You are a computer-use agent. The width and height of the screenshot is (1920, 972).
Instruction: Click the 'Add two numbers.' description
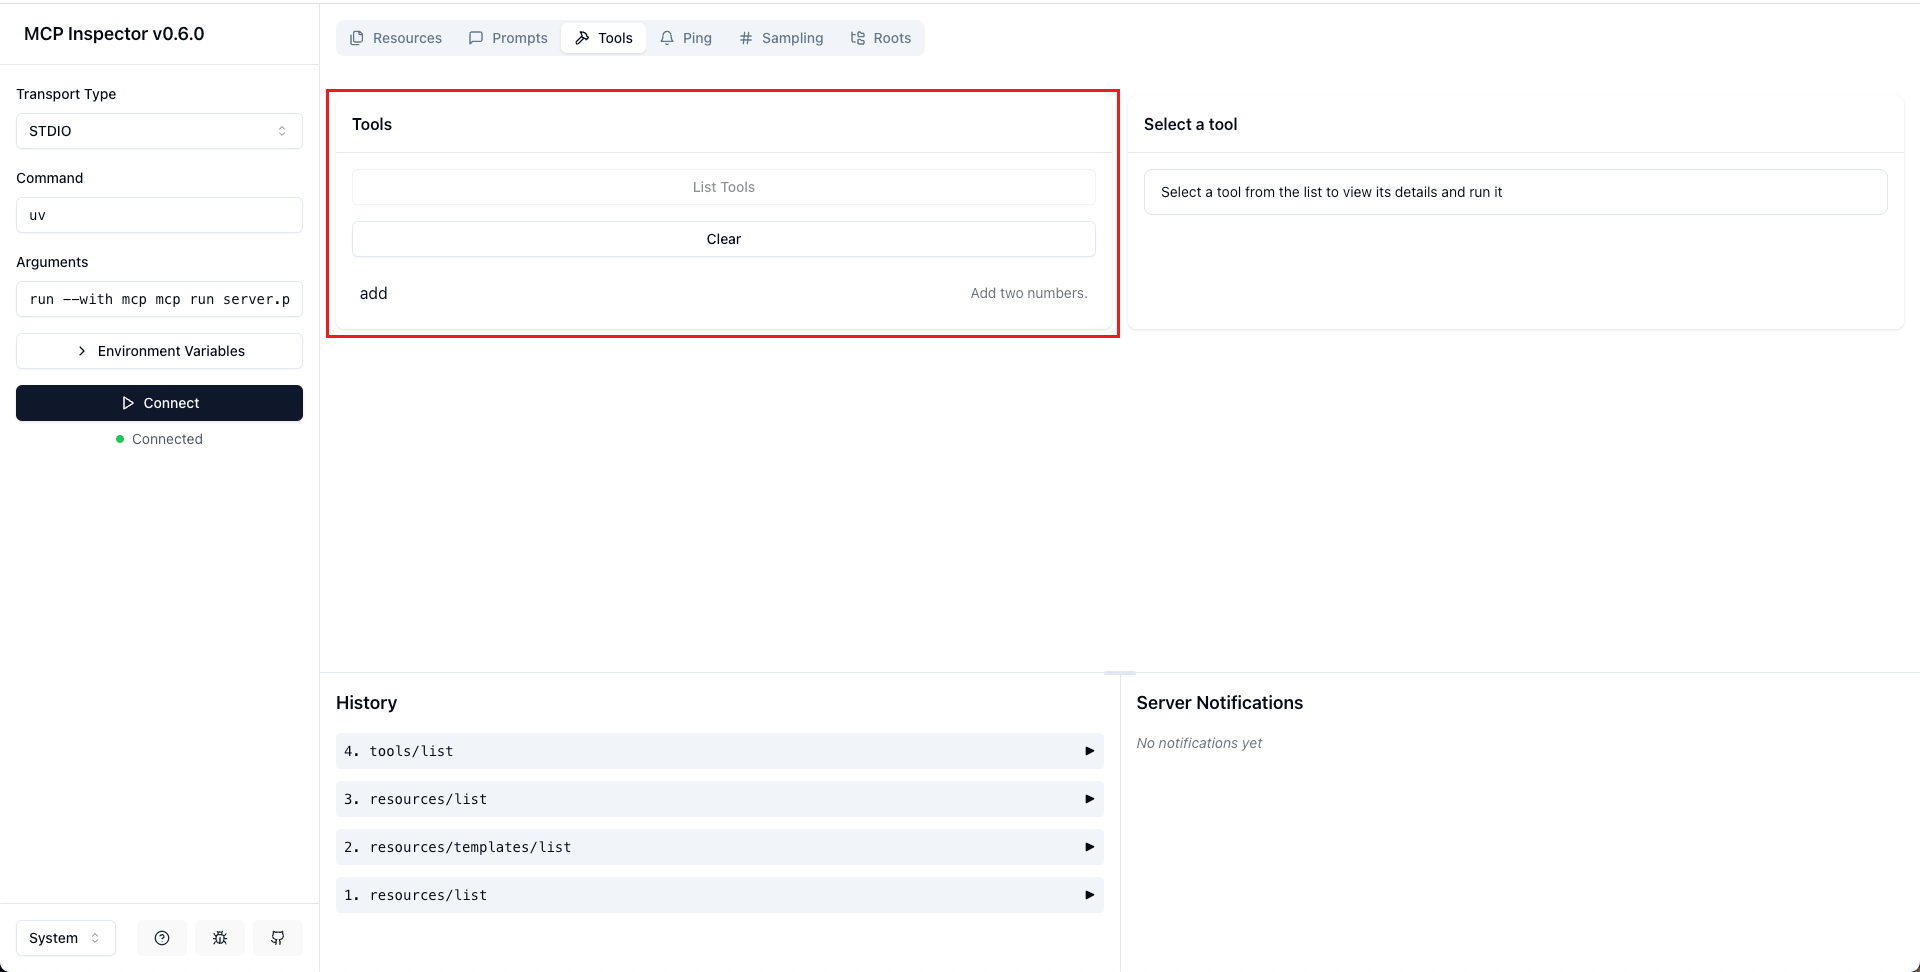click(1029, 293)
